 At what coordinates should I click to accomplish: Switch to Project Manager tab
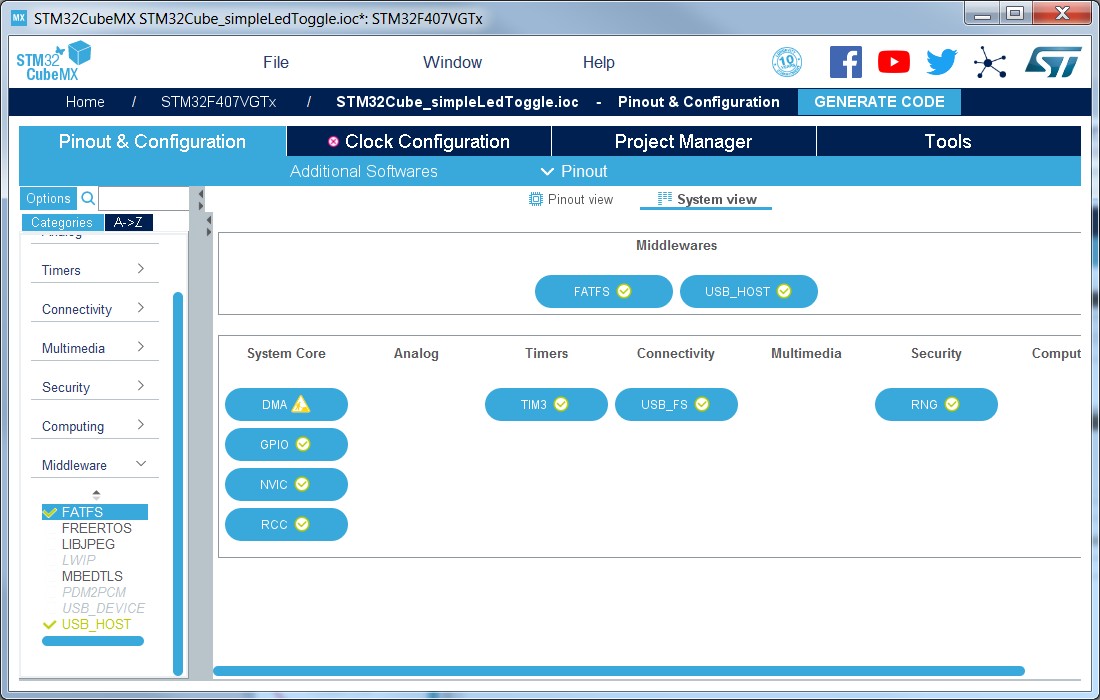[683, 142]
